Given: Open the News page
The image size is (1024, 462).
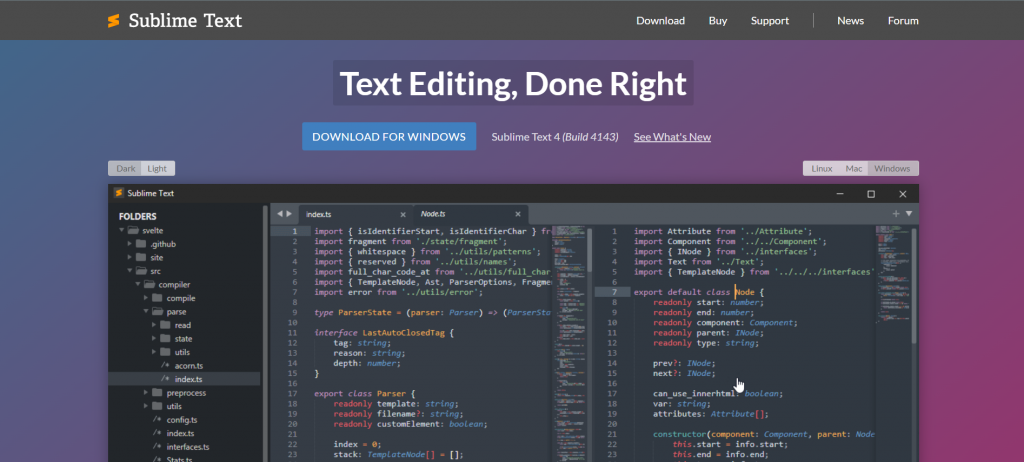Looking at the screenshot, I should tap(850, 21).
